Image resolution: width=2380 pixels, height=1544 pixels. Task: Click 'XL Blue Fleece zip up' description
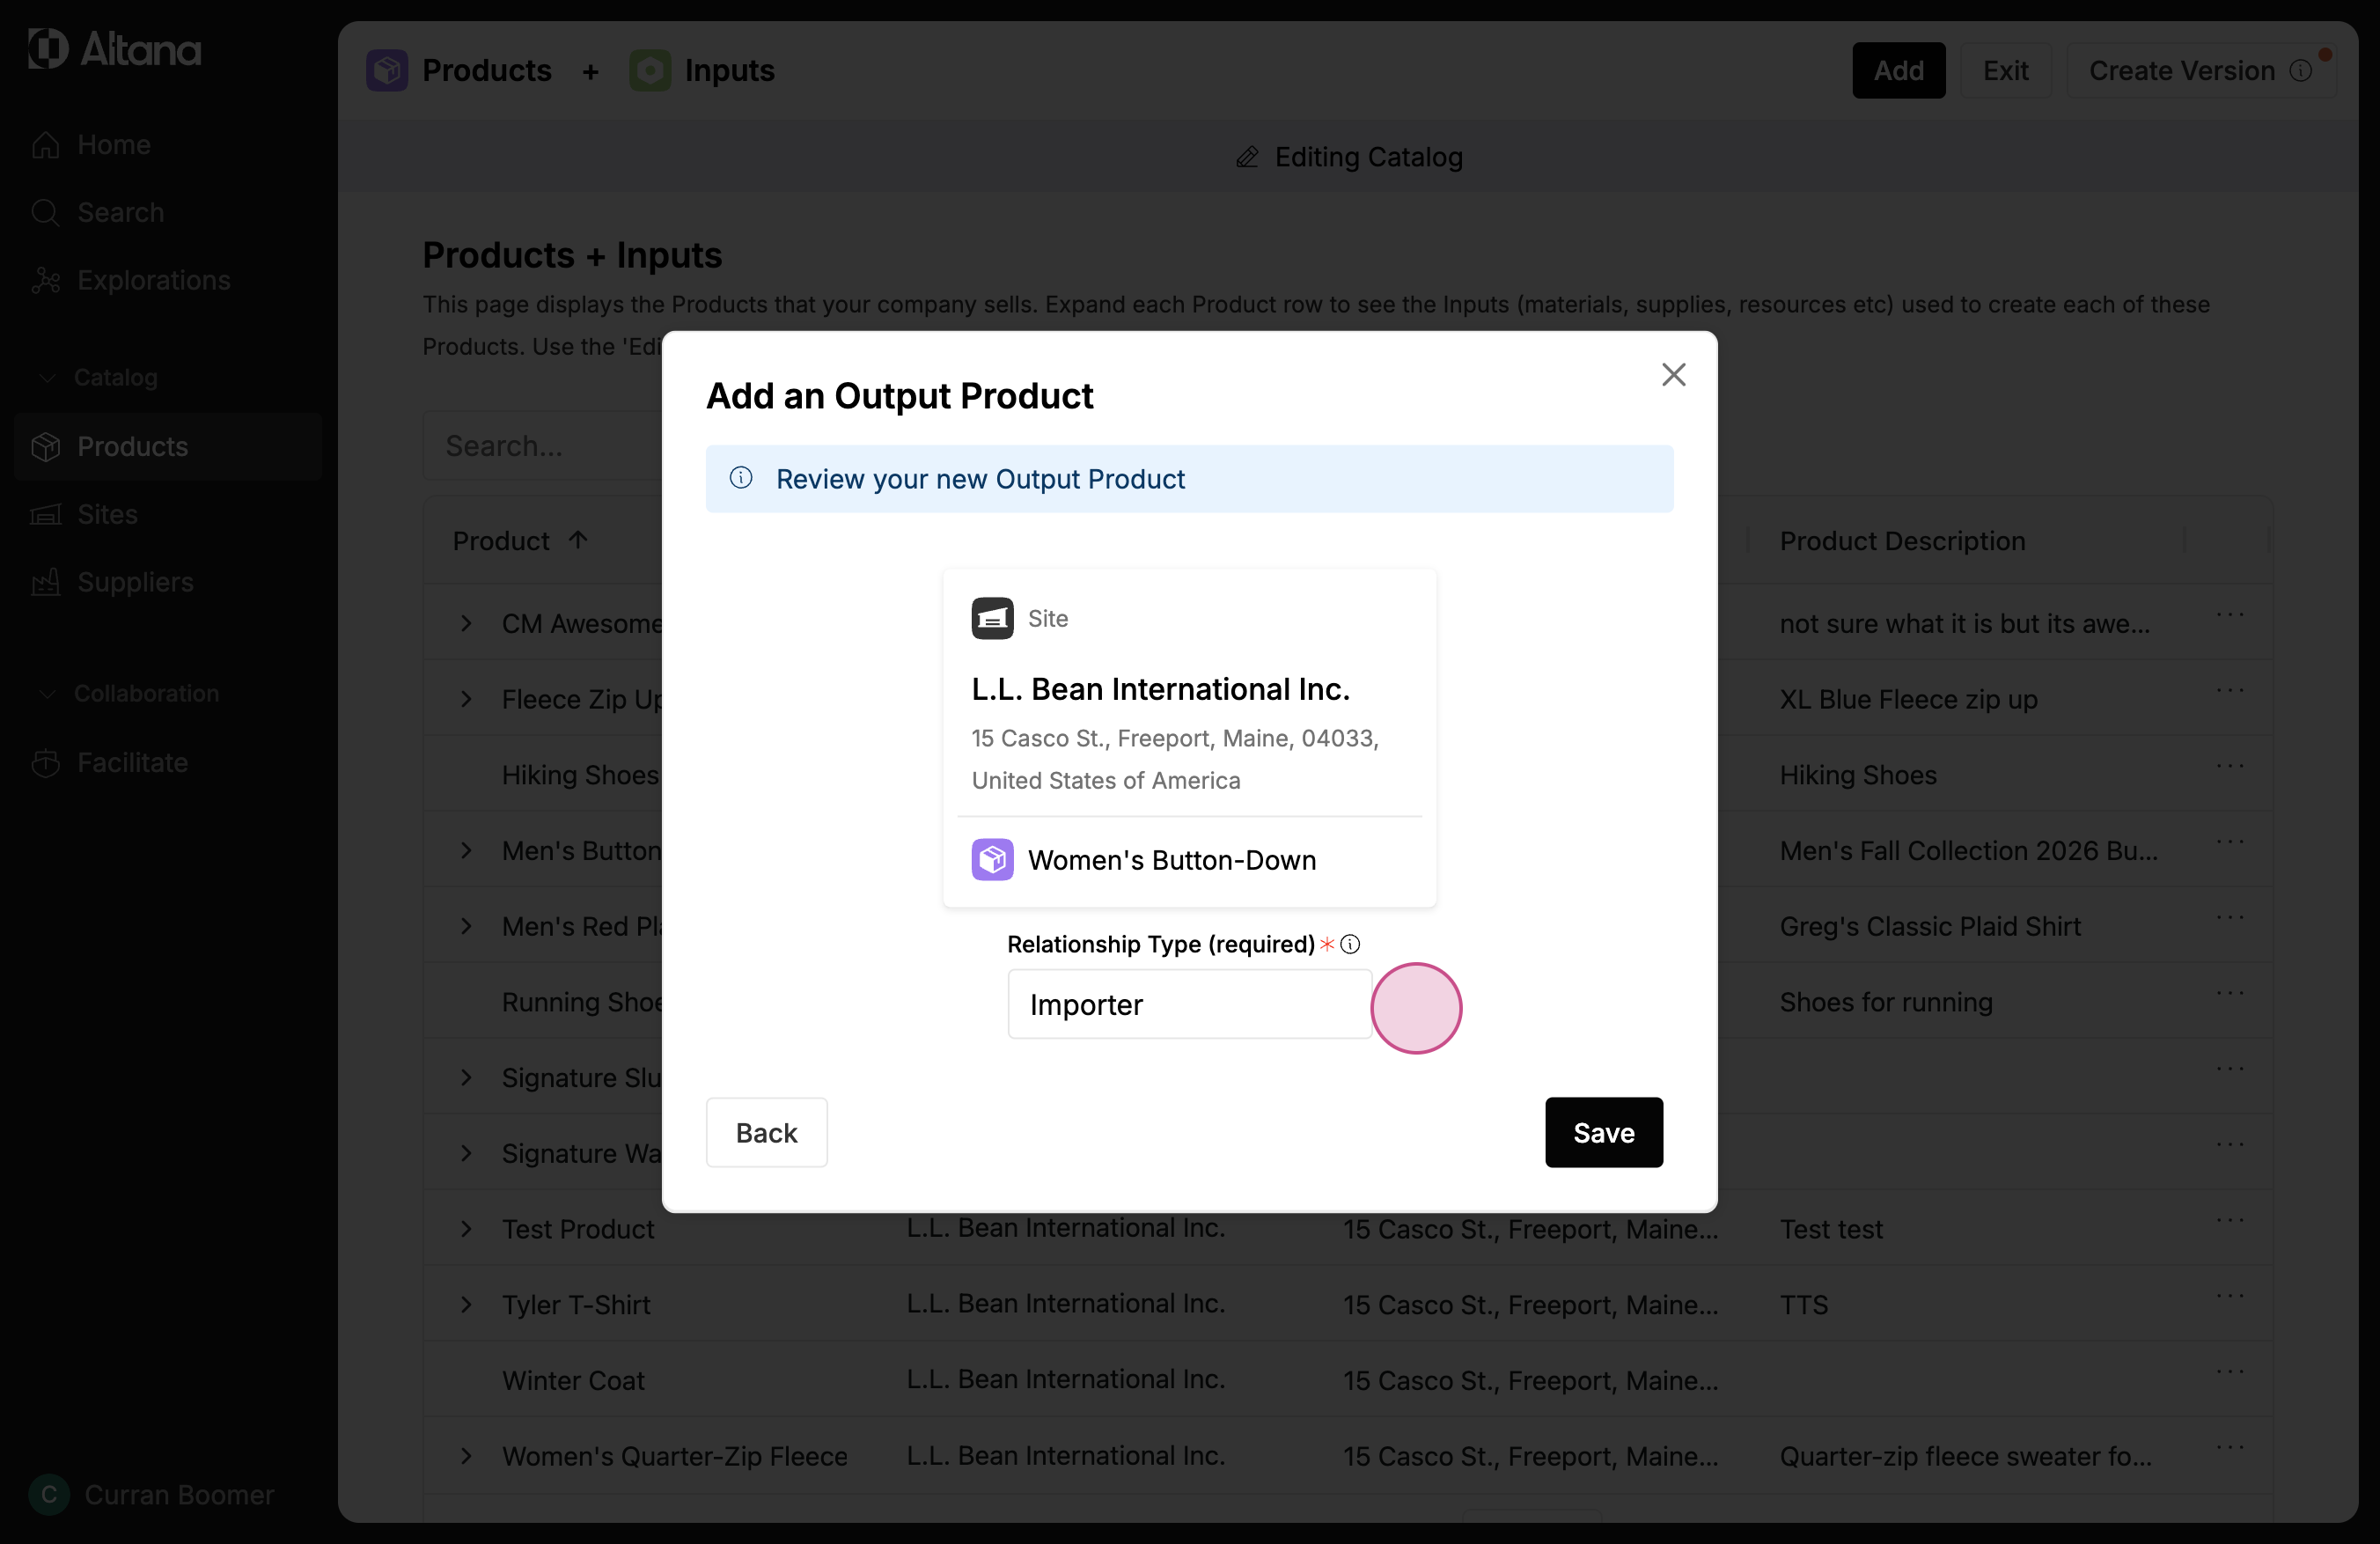pos(1908,699)
